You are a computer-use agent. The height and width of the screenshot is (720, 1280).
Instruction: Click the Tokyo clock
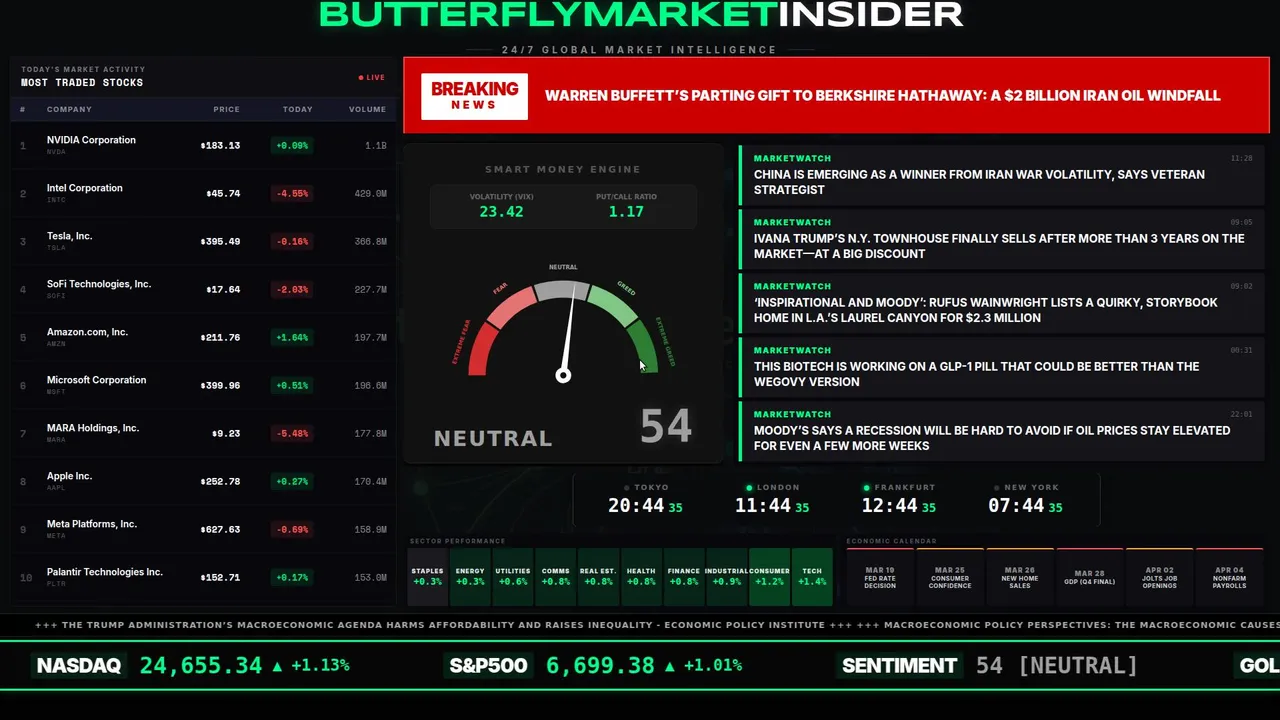pyautogui.click(x=645, y=499)
